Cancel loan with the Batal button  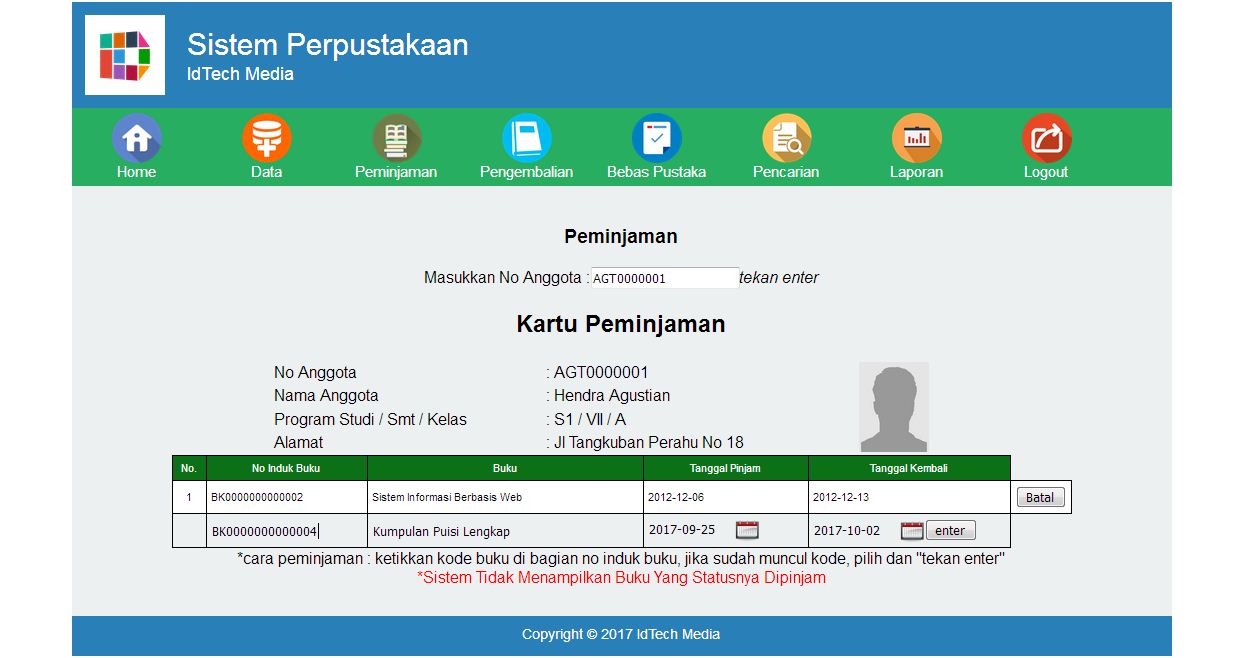1040,497
